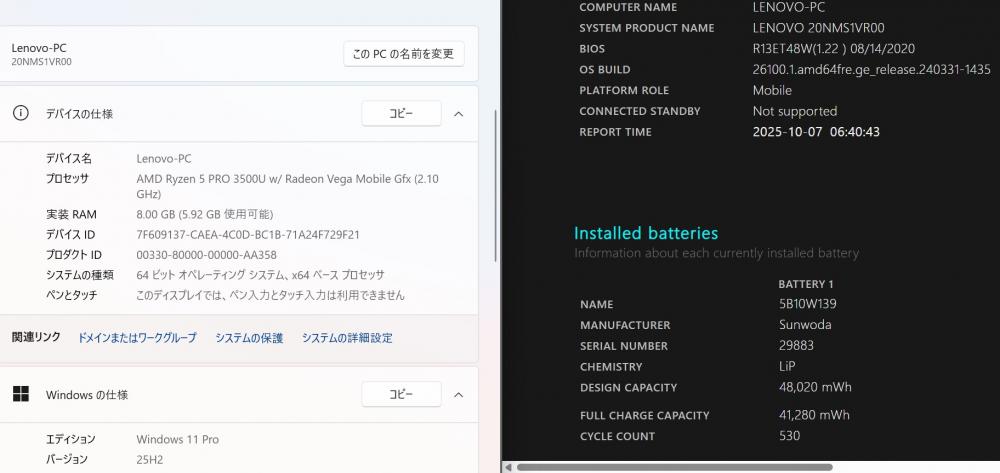Click the Windows 11 Pro edition text
The image size is (1000, 473).
(x=177, y=439)
